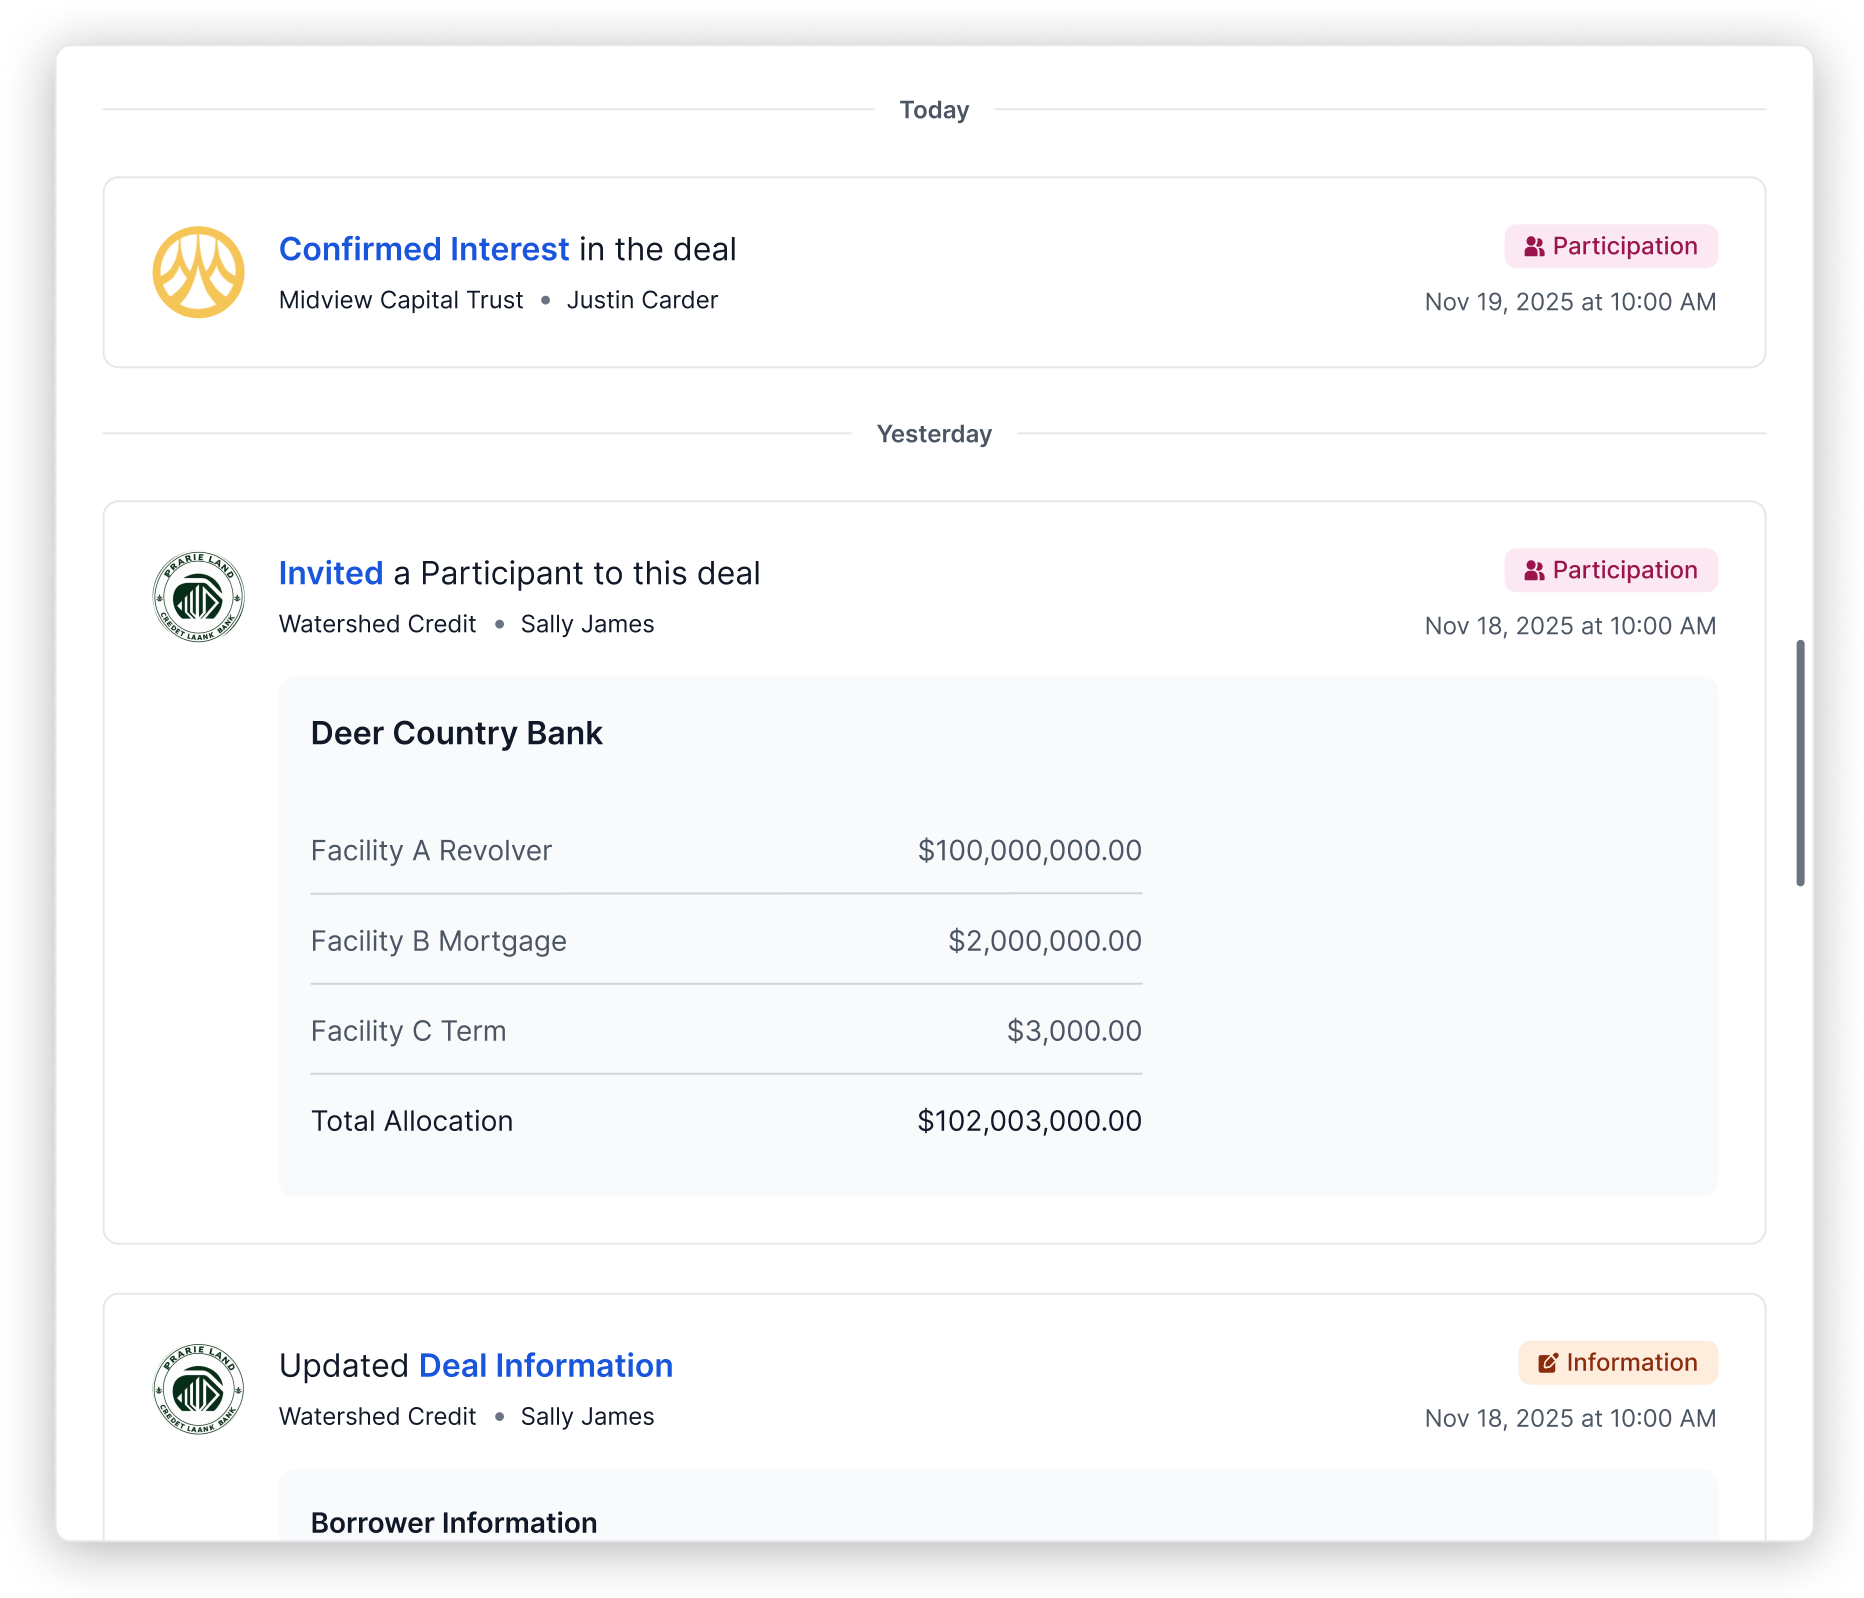This screenshot has height=1598, width=1864.
Task: Click the Midview Capital Trust company name
Action: 401,300
